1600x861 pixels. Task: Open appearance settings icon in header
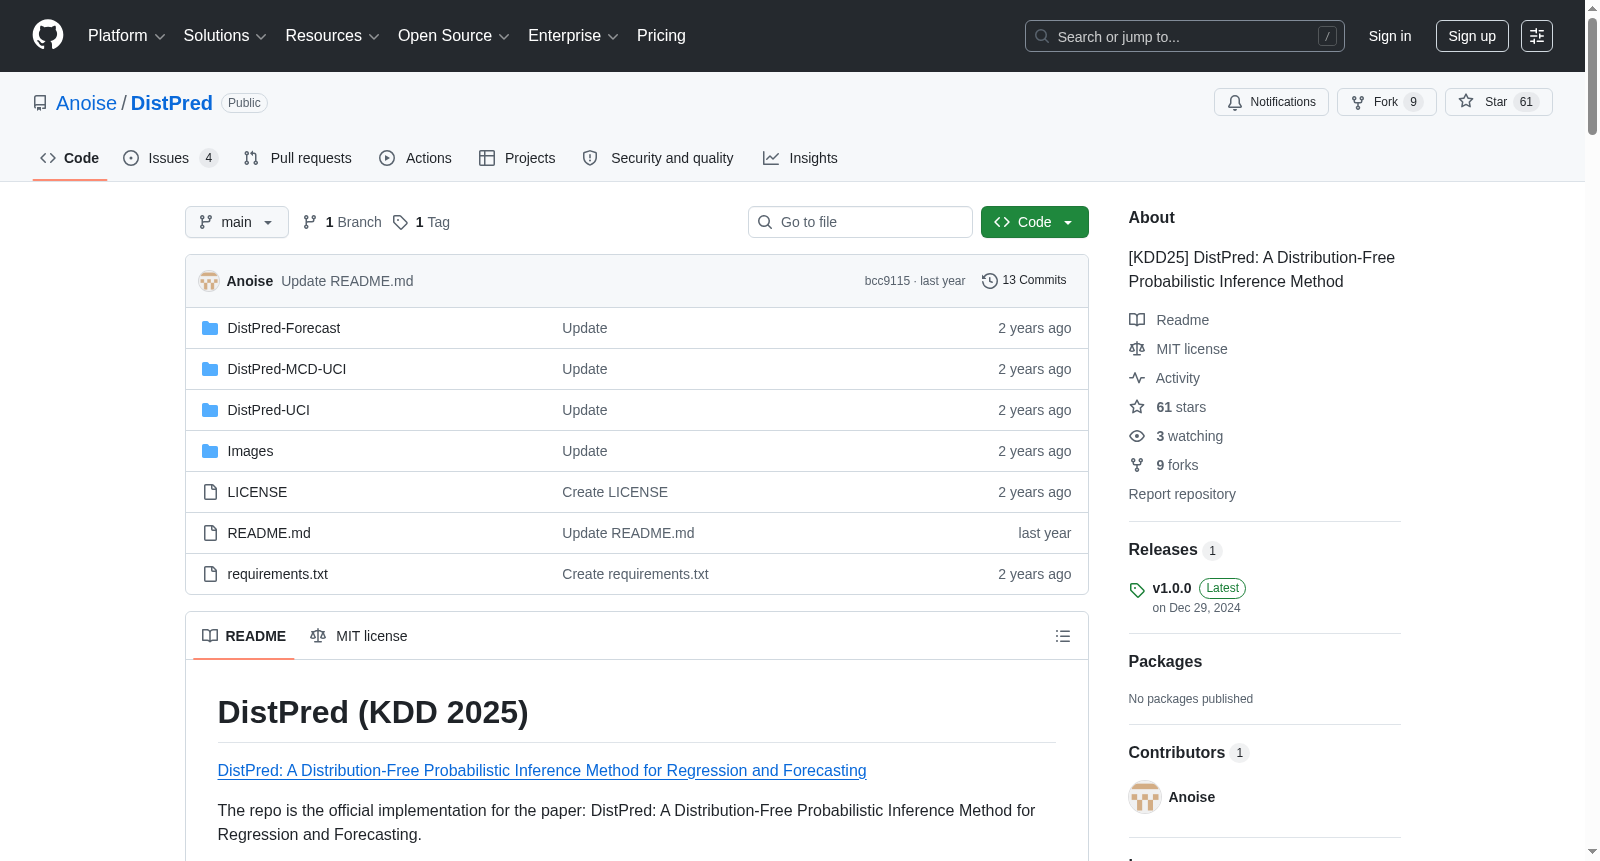pos(1537,36)
